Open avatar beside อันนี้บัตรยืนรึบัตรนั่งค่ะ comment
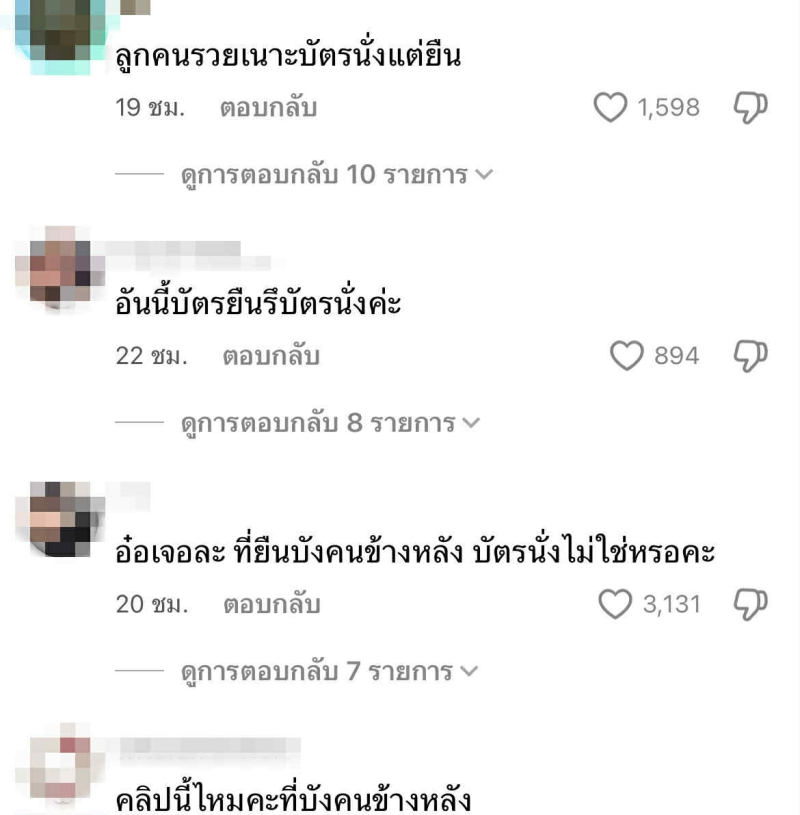This screenshot has width=800, height=815. (x=60, y=267)
